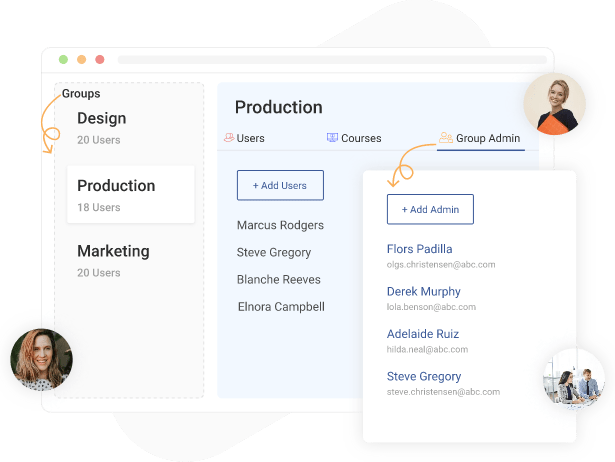
Task: Open the Marketing group
Action: (113, 260)
